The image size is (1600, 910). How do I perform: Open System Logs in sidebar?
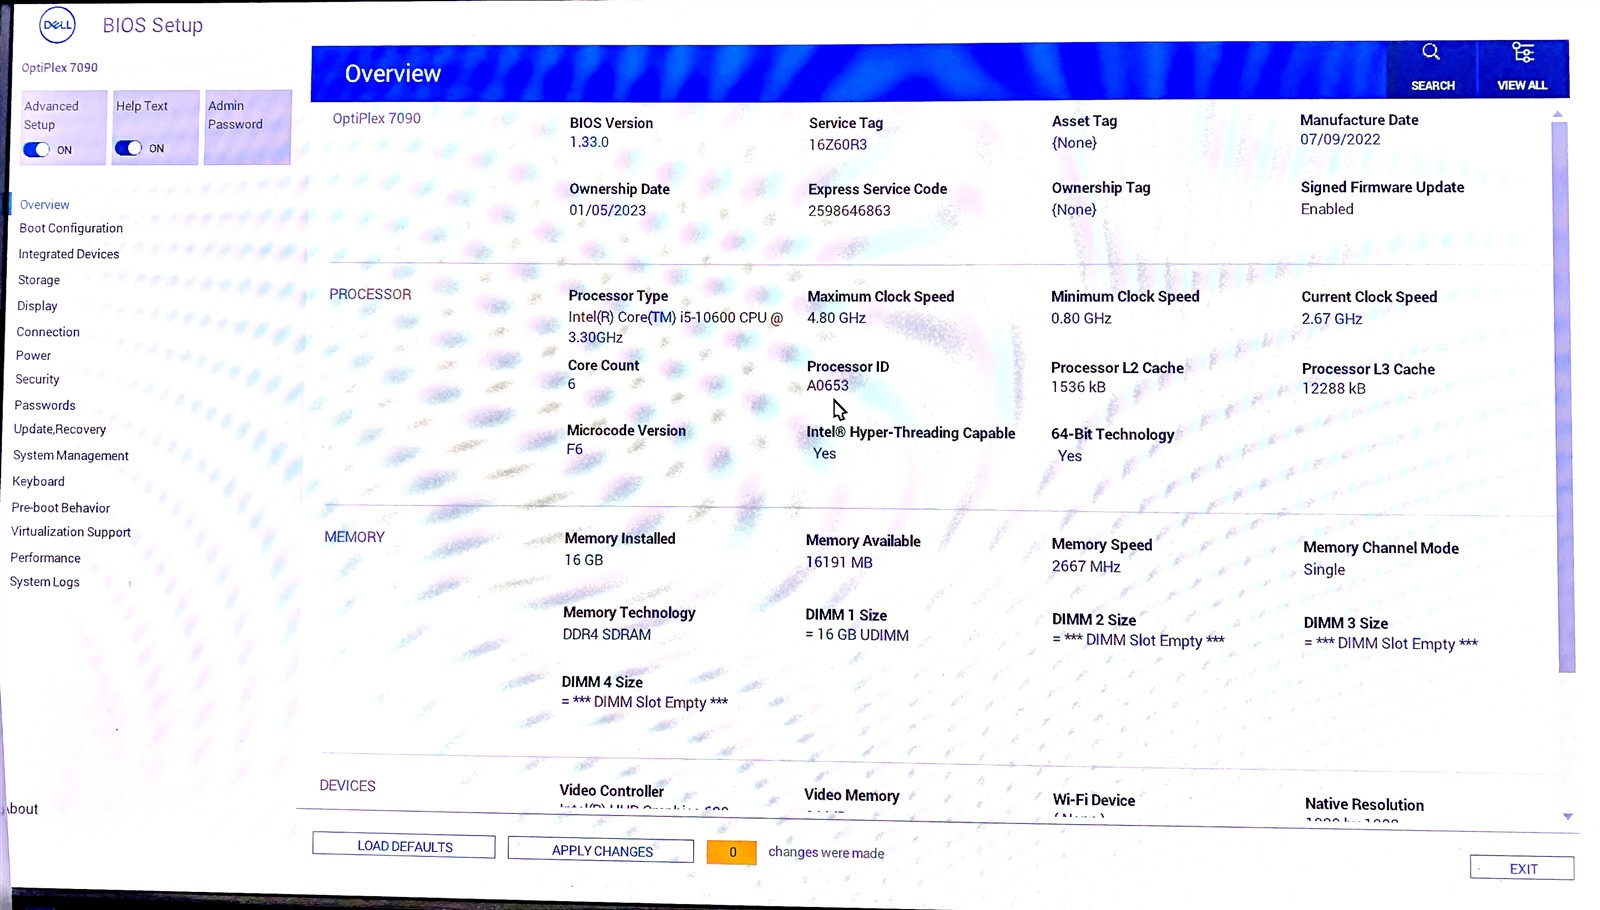point(45,582)
